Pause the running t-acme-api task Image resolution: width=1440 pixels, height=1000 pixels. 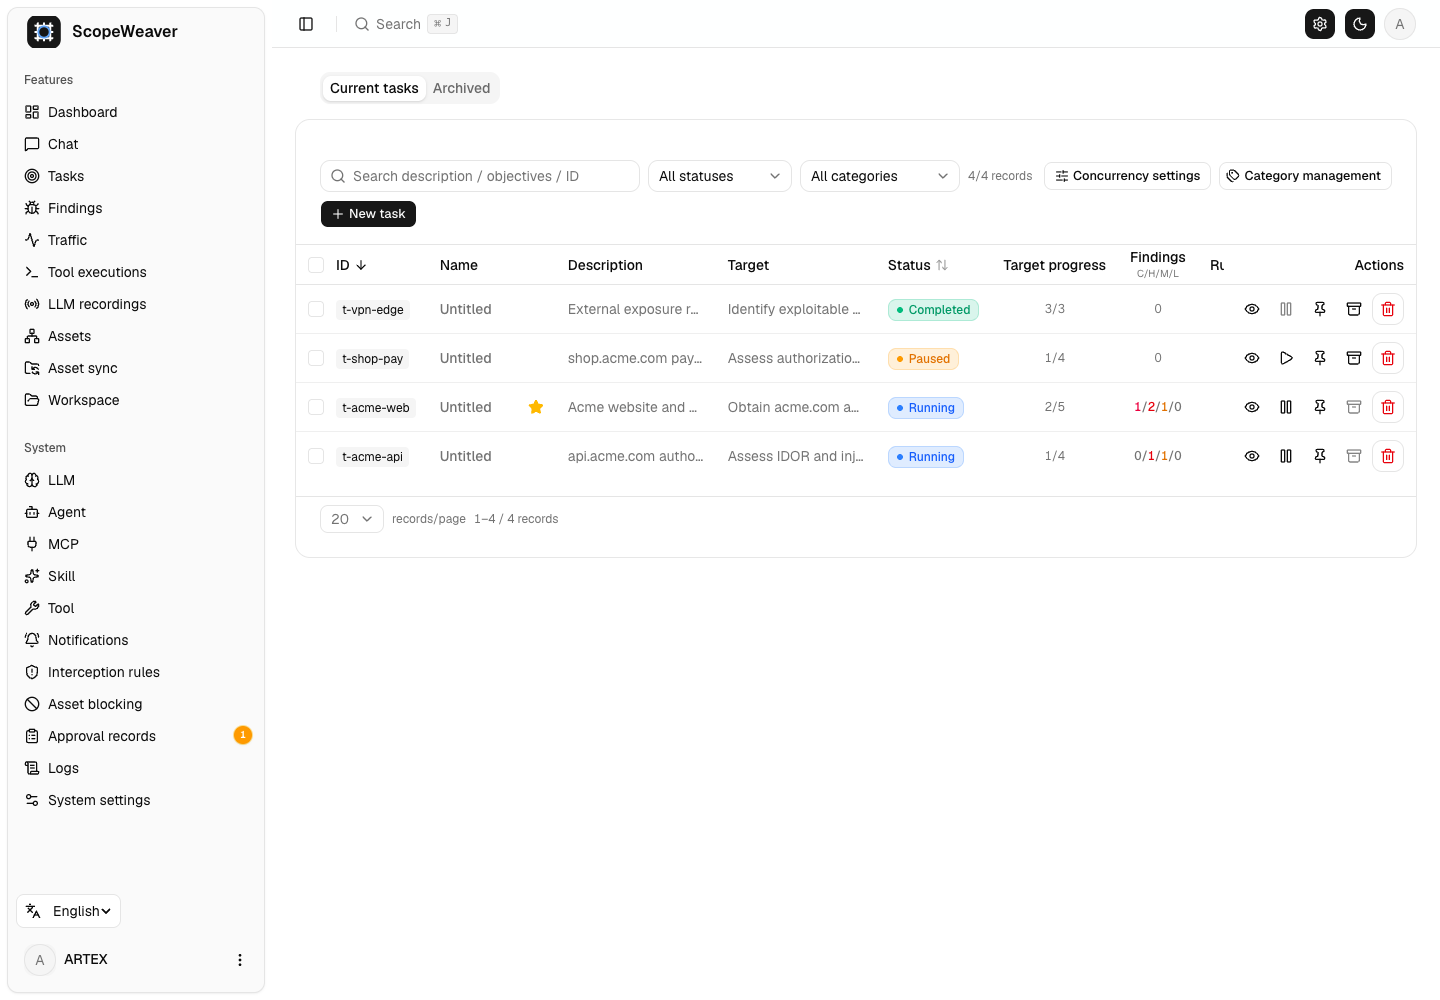point(1286,456)
